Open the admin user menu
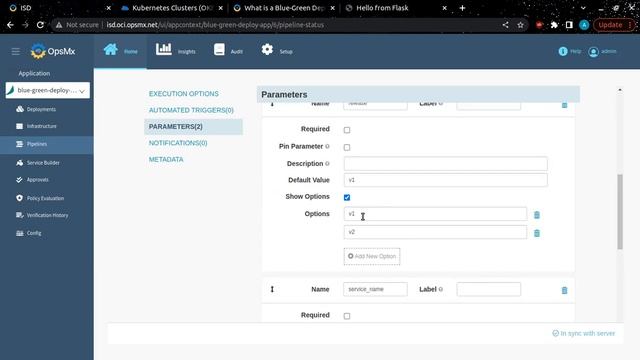640x360 pixels. pyautogui.click(x=602, y=51)
